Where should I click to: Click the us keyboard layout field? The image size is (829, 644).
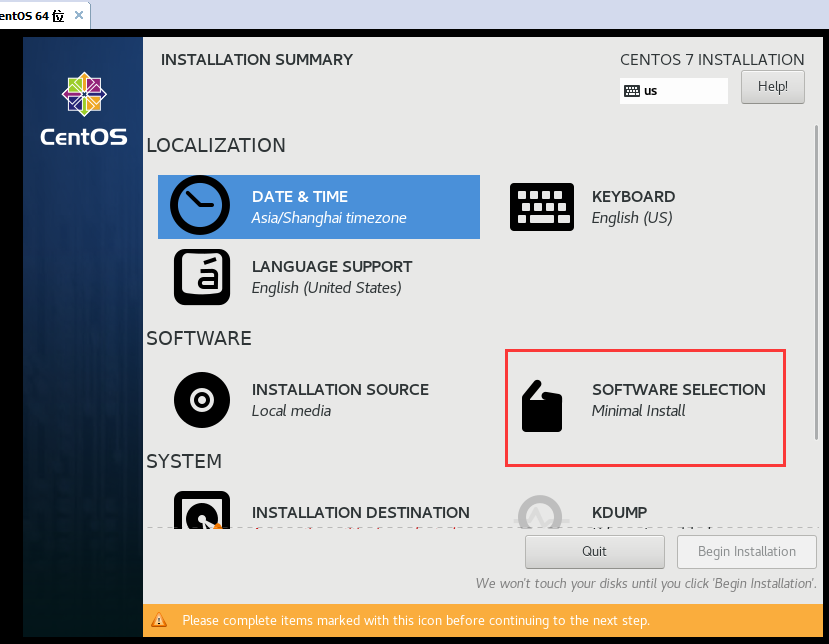pyautogui.click(x=674, y=91)
